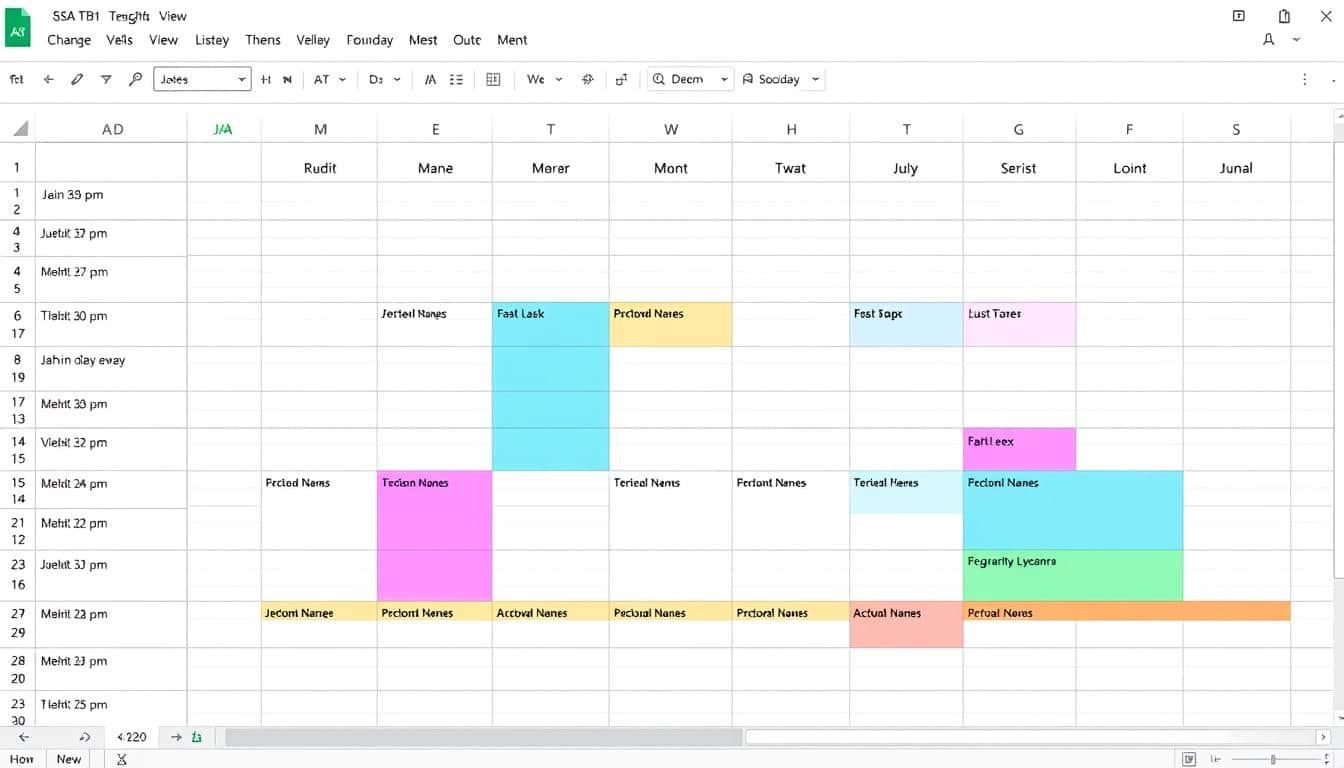Image resolution: width=1344 pixels, height=768 pixels.
Task: Click the 'fcl' icon at toolbar start
Action: (x=16, y=79)
